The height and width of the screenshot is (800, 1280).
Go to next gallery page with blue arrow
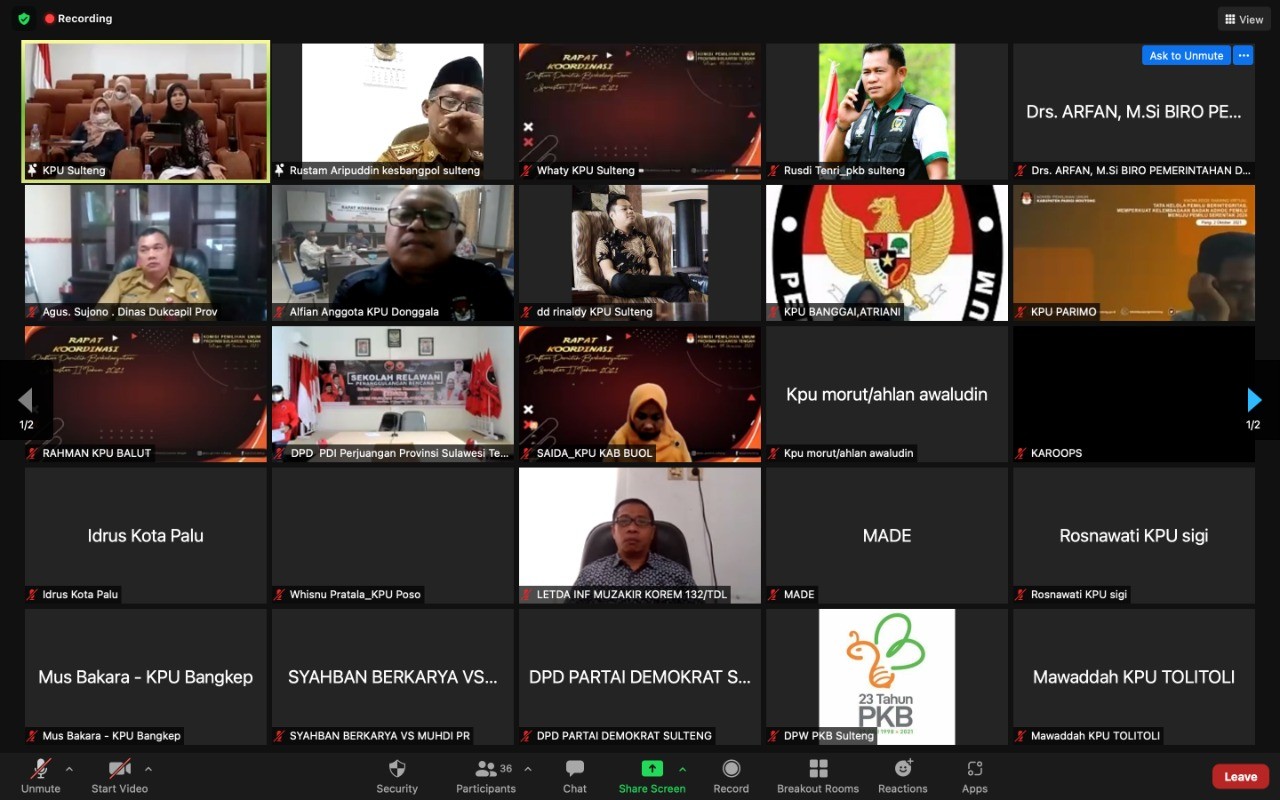click(1254, 401)
